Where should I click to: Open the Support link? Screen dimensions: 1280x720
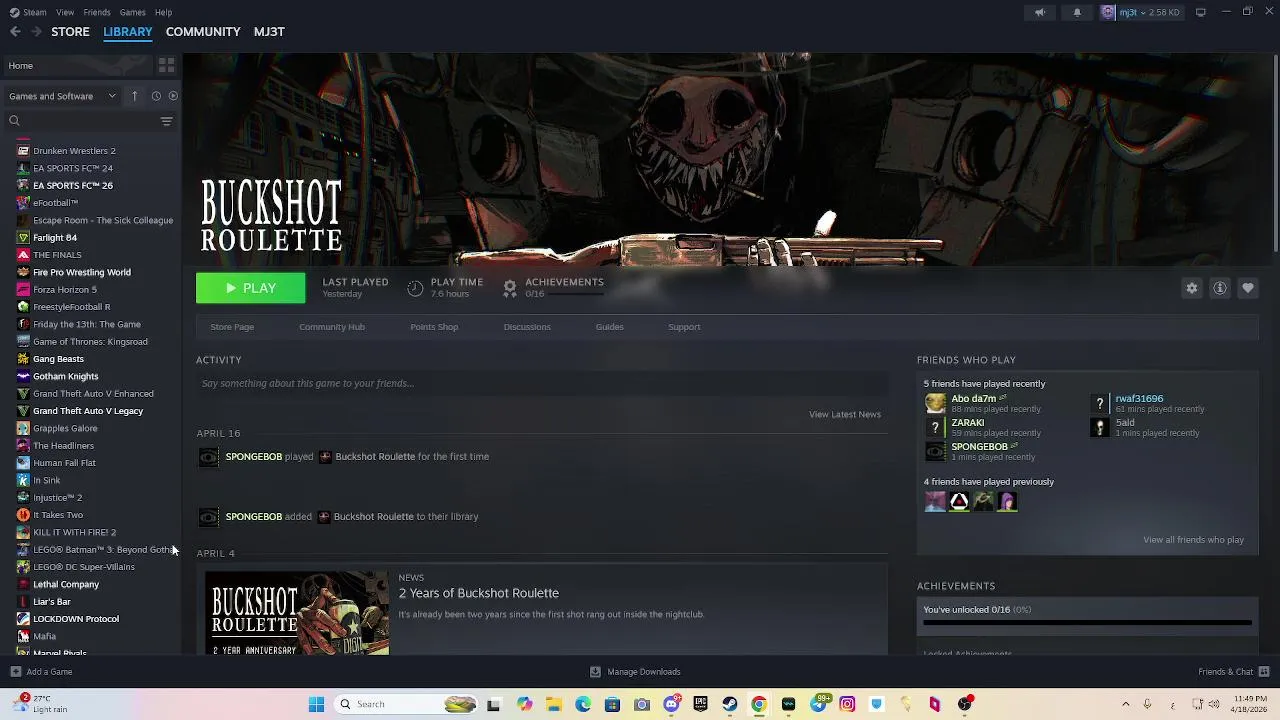tap(684, 327)
